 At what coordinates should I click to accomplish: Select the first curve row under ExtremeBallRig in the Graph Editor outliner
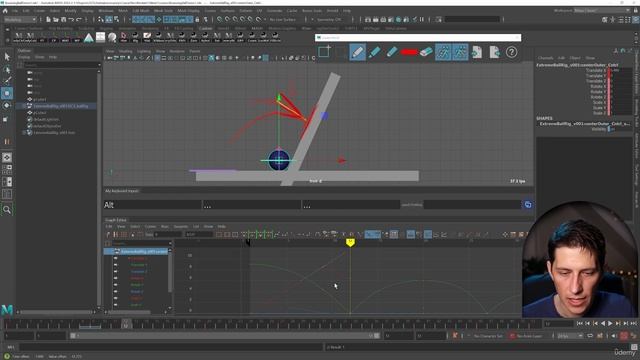tap(139, 258)
